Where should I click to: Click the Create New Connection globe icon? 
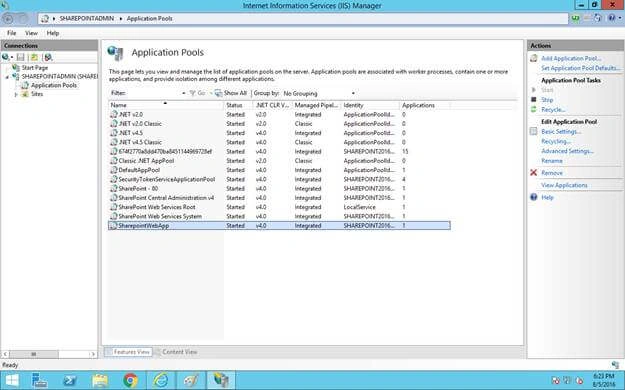[x=5, y=57]
